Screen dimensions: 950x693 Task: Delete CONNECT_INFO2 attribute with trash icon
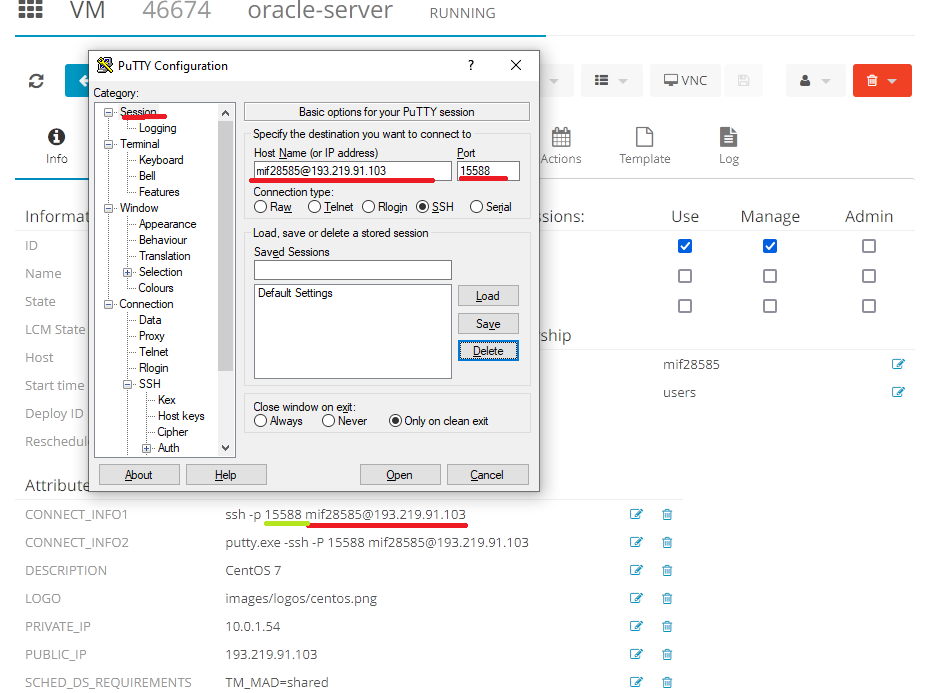click(667, 542)
